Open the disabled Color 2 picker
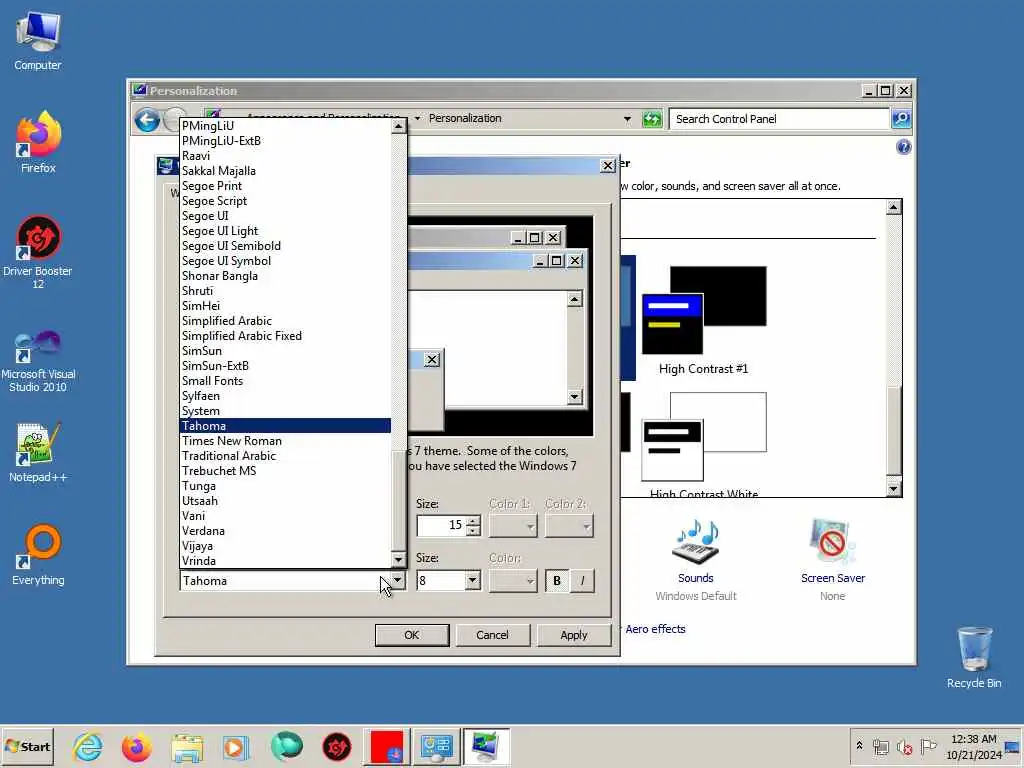 click(569, 526)
